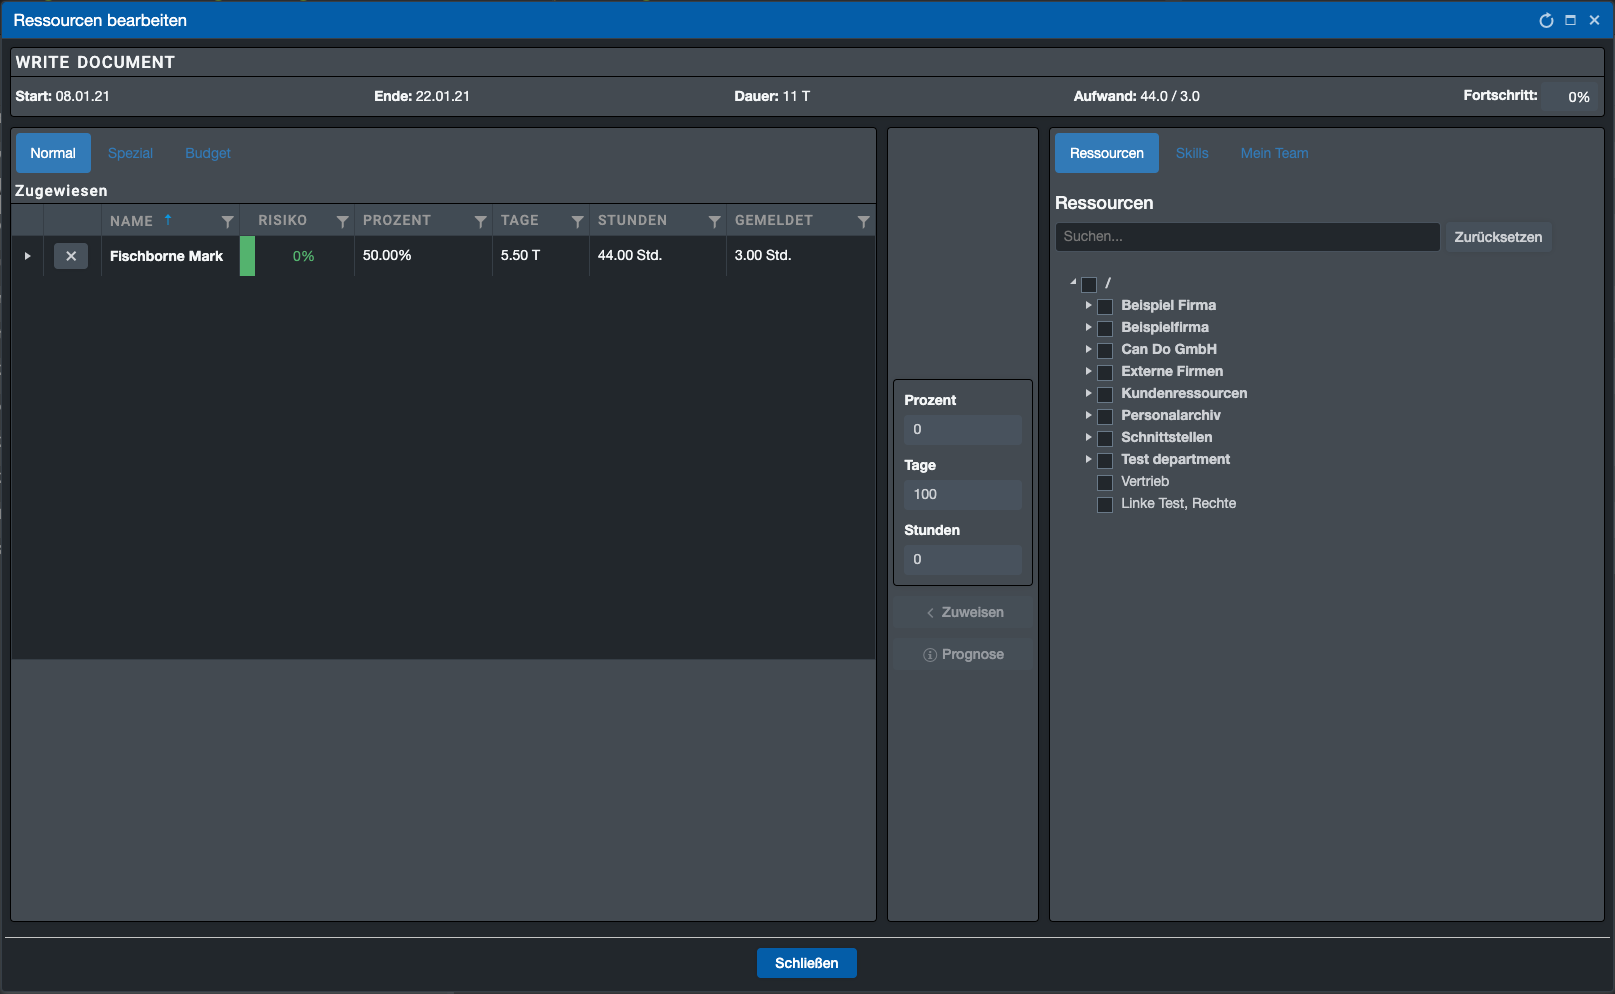Click the Zurücksetzen button
The height and width of the screenshot is (994, 1615).
coord(1498,237)
